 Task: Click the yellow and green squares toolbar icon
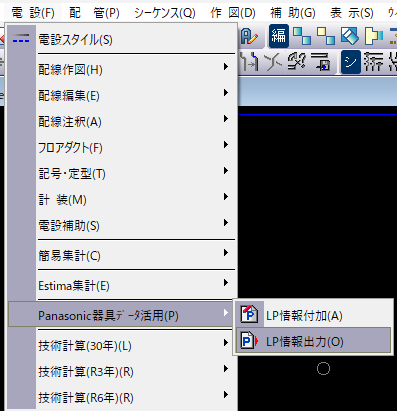[326, 36]
